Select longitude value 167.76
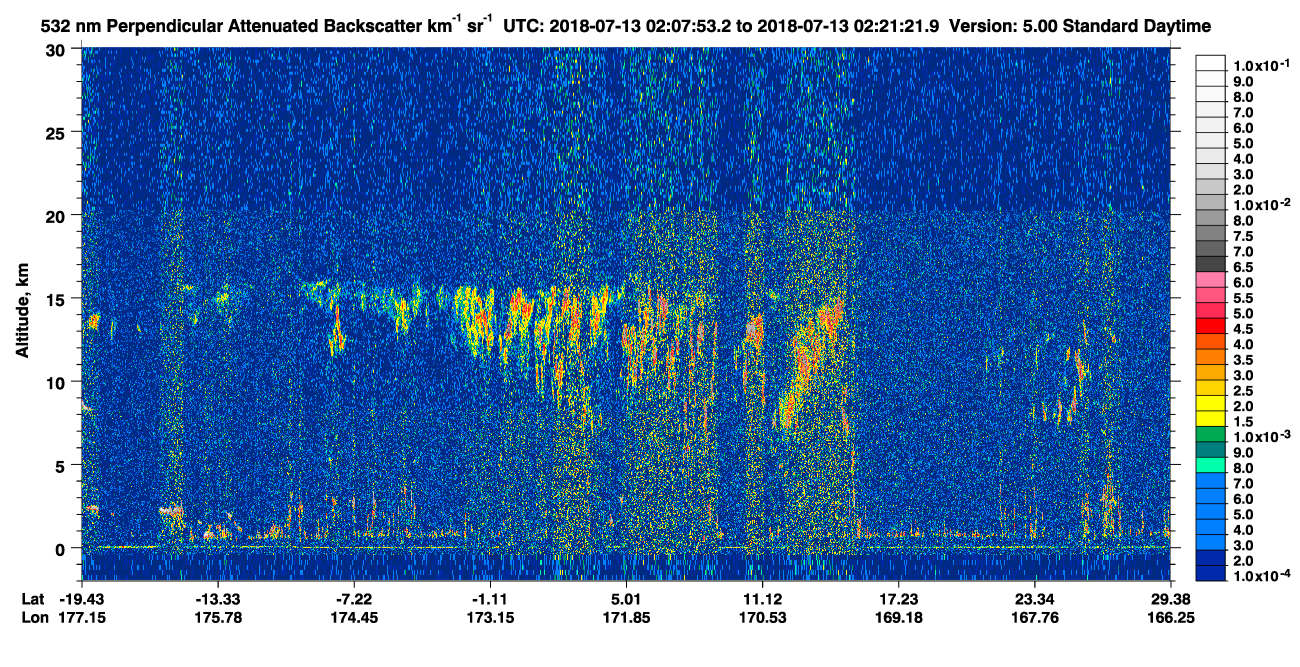Screen dimensions: 1300x667 pos(1034,617)
